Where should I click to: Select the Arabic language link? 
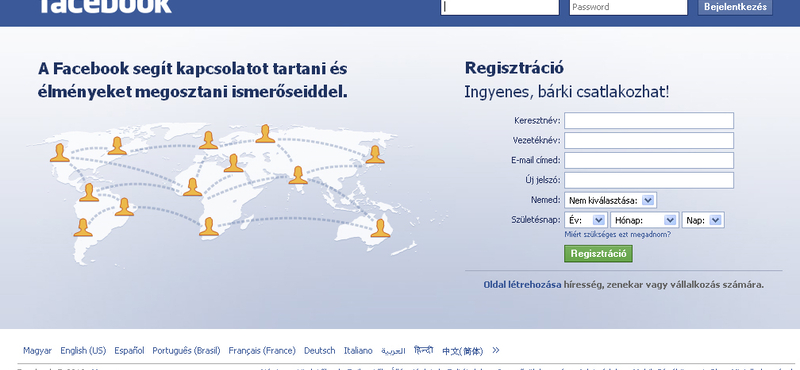(393, 351)
